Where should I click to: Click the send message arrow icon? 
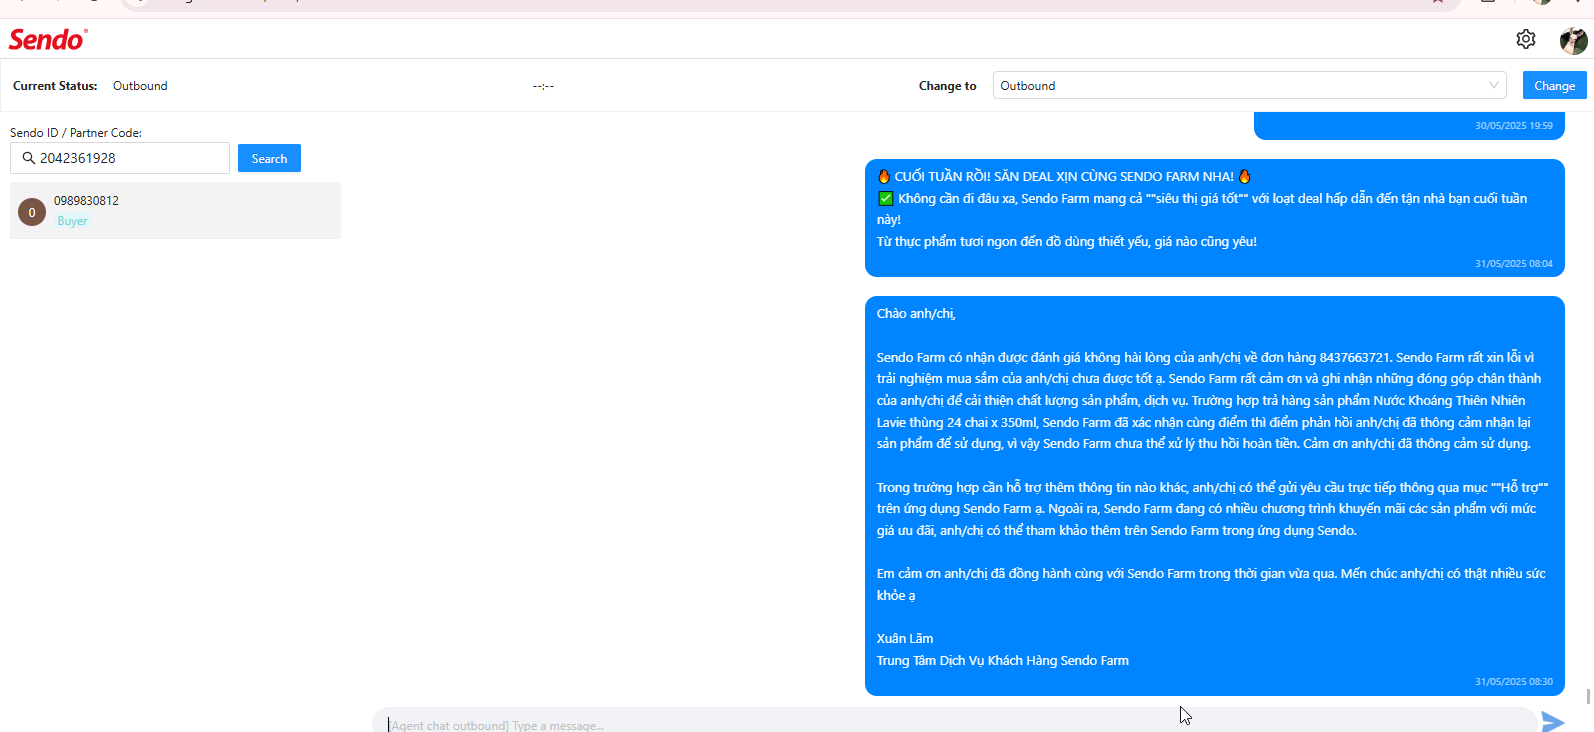(1553, 722)
